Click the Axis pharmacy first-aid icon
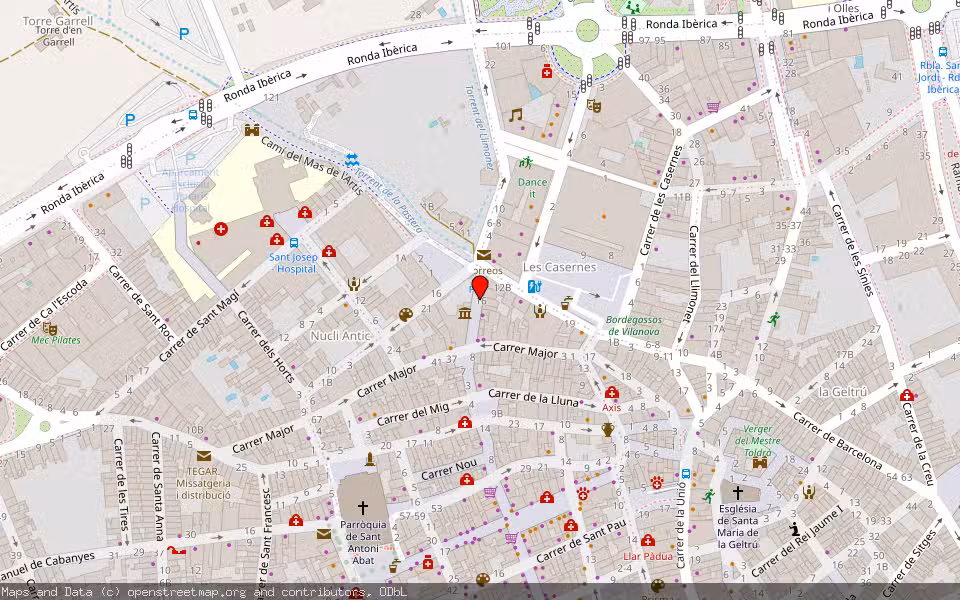This screenshot has height=600, width=960. [612, 394]
